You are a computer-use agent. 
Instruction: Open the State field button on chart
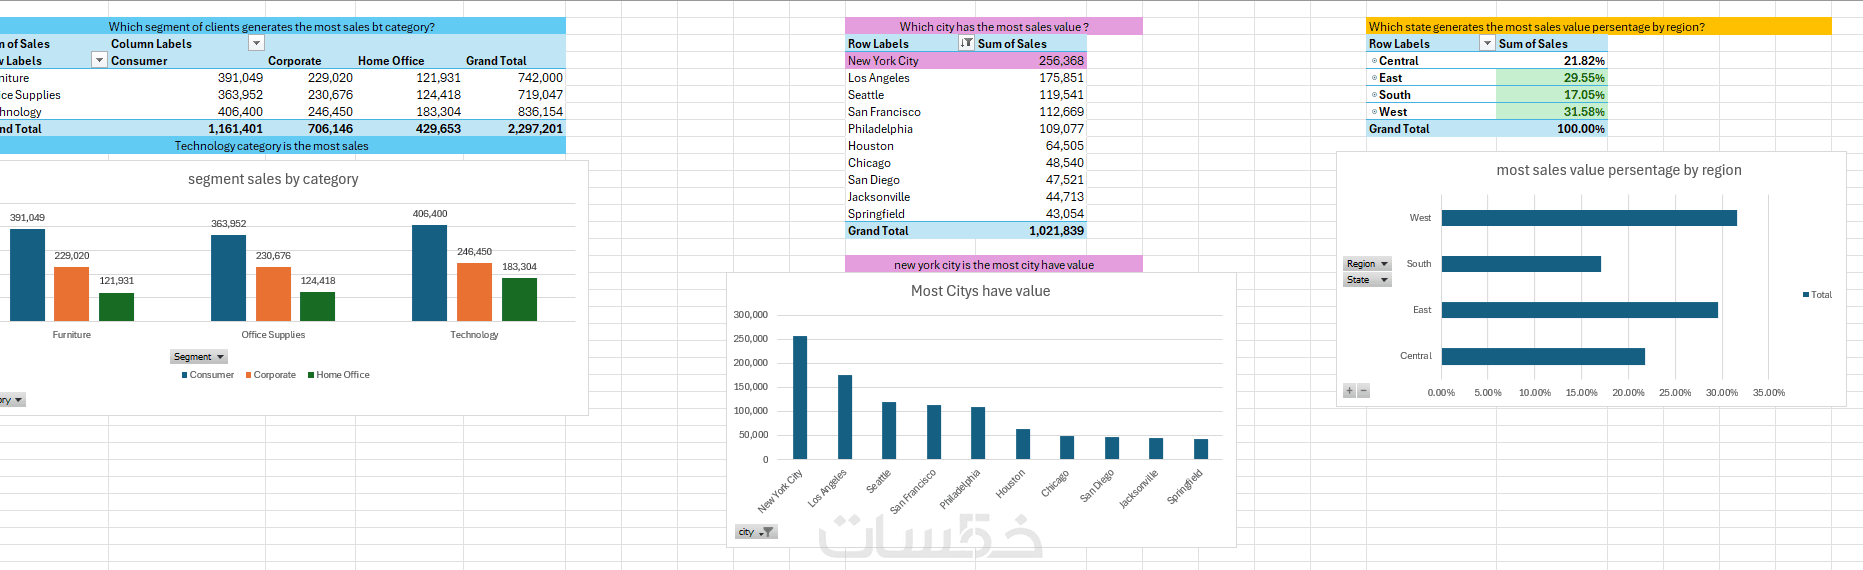[x=1367, y=280]
